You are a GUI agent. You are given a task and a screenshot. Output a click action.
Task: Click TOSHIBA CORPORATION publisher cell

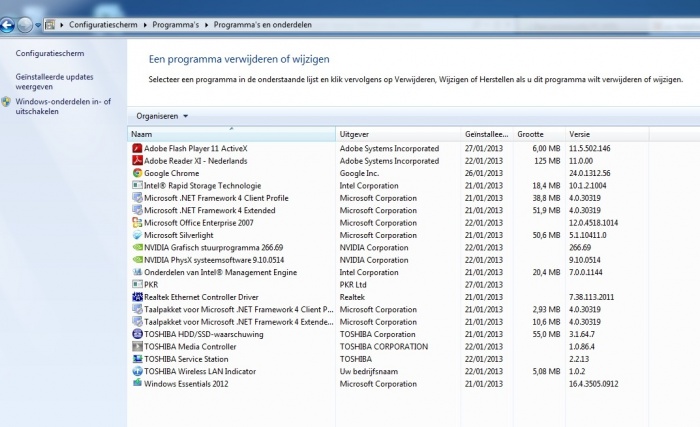tap(383, 347)
